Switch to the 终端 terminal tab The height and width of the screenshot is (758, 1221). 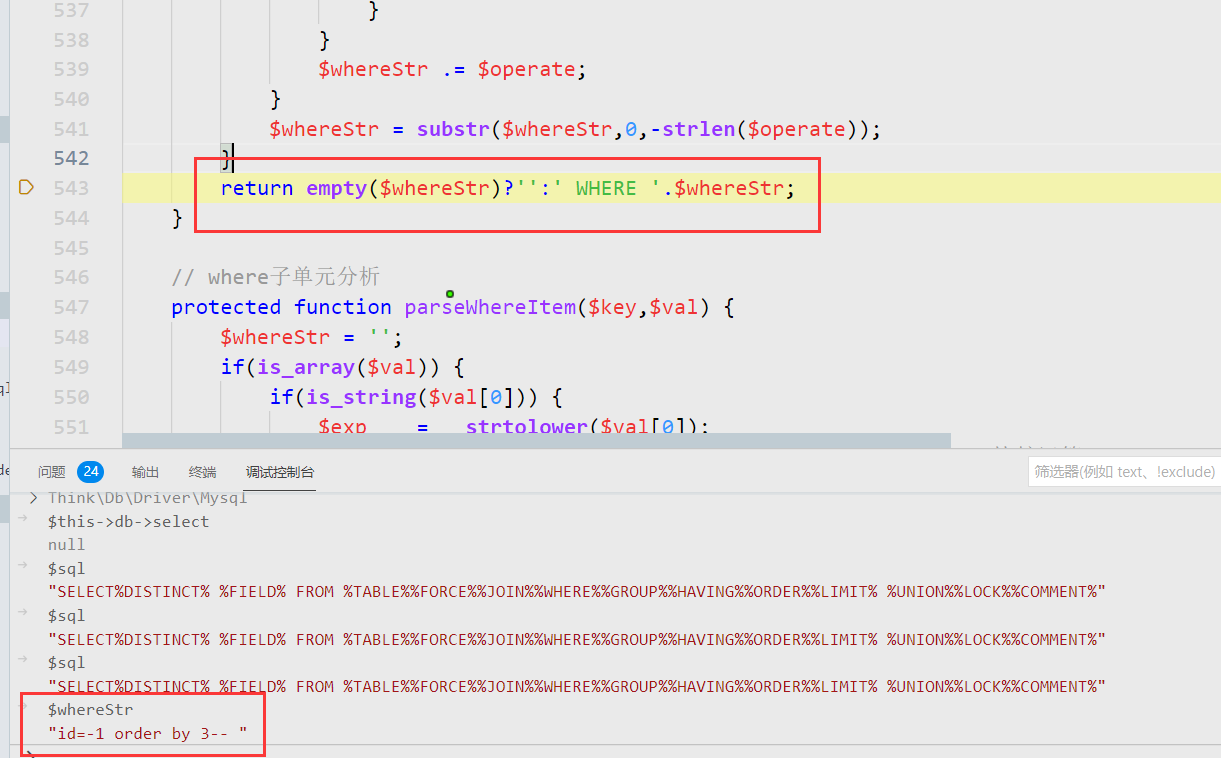tap(203, 472)
